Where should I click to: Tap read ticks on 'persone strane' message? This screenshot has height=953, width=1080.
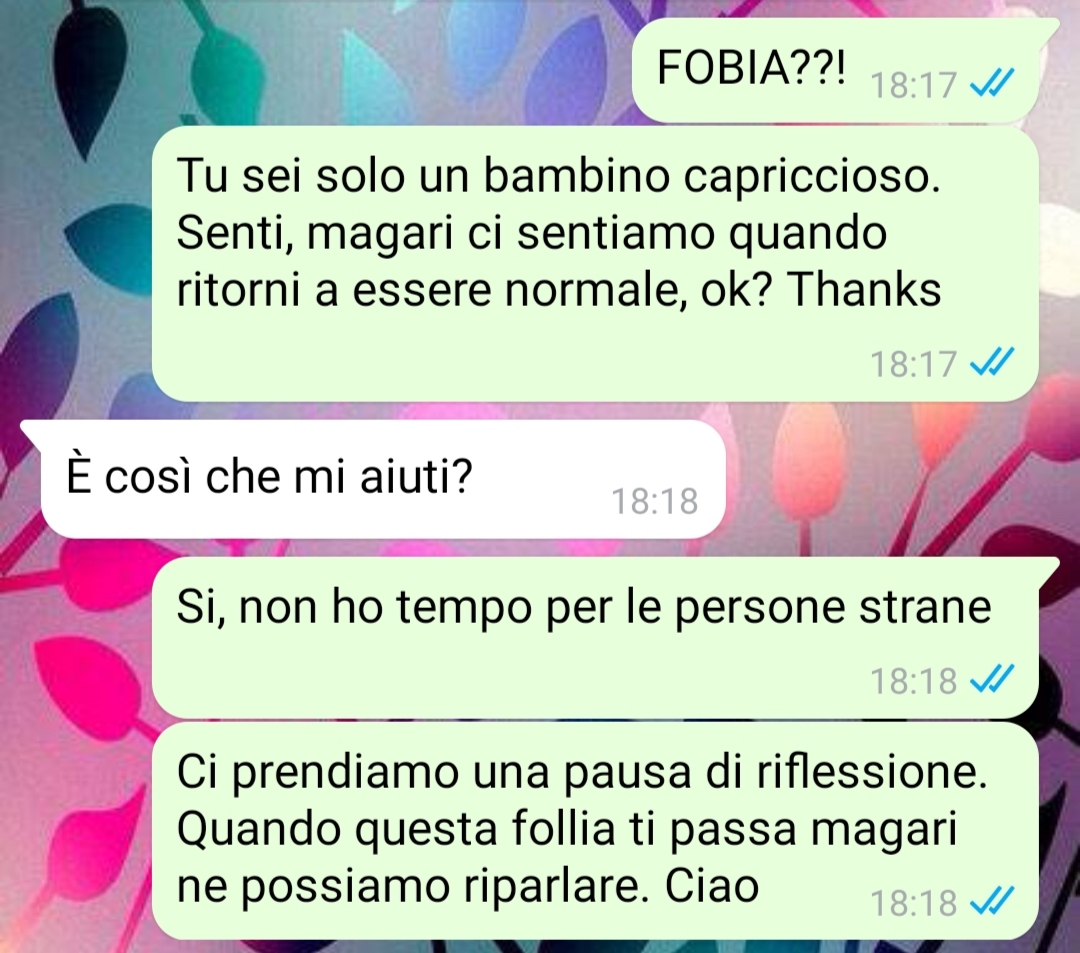(991, 680)
